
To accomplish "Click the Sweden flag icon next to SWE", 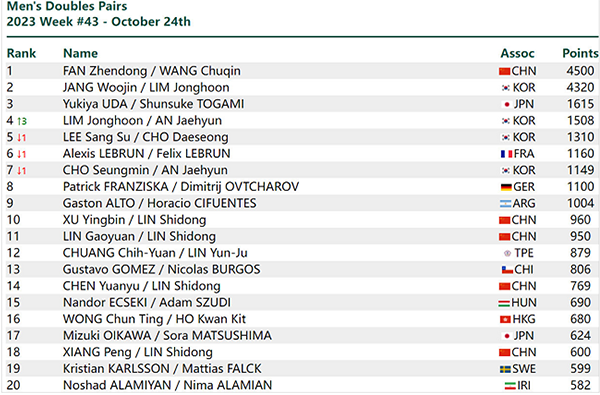I will coord(505,369).
